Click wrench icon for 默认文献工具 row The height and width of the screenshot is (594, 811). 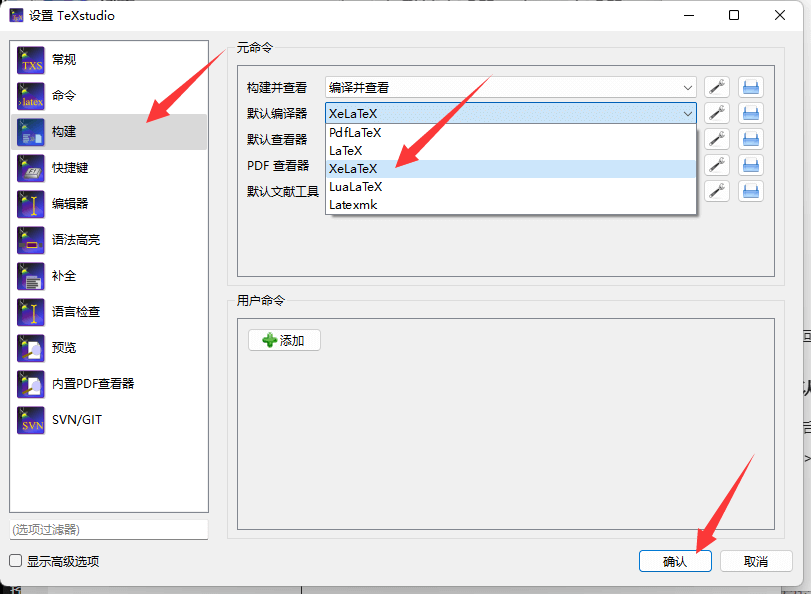[x=717, y=191]
